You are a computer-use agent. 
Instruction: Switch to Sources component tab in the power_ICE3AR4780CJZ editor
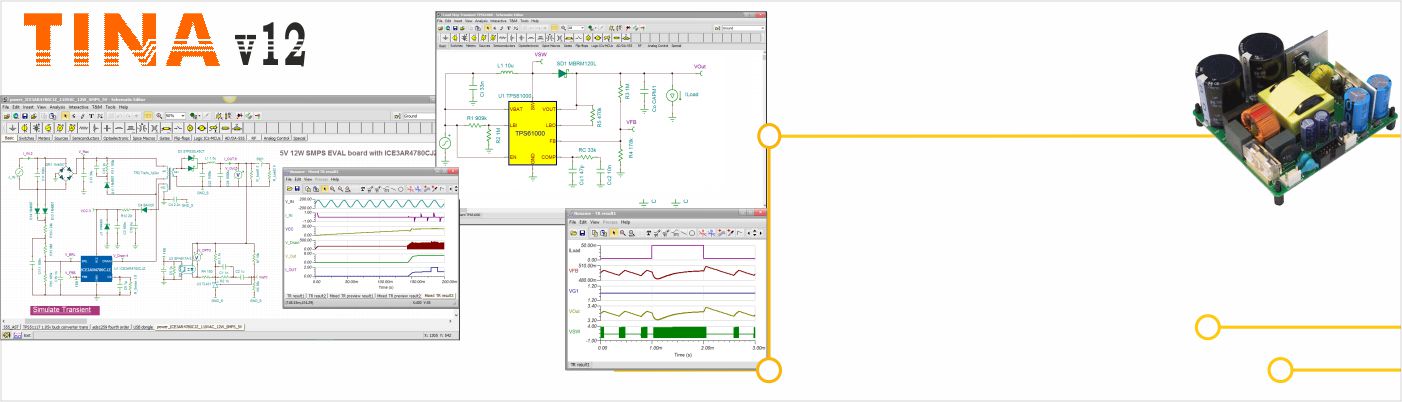click(61, 139)
